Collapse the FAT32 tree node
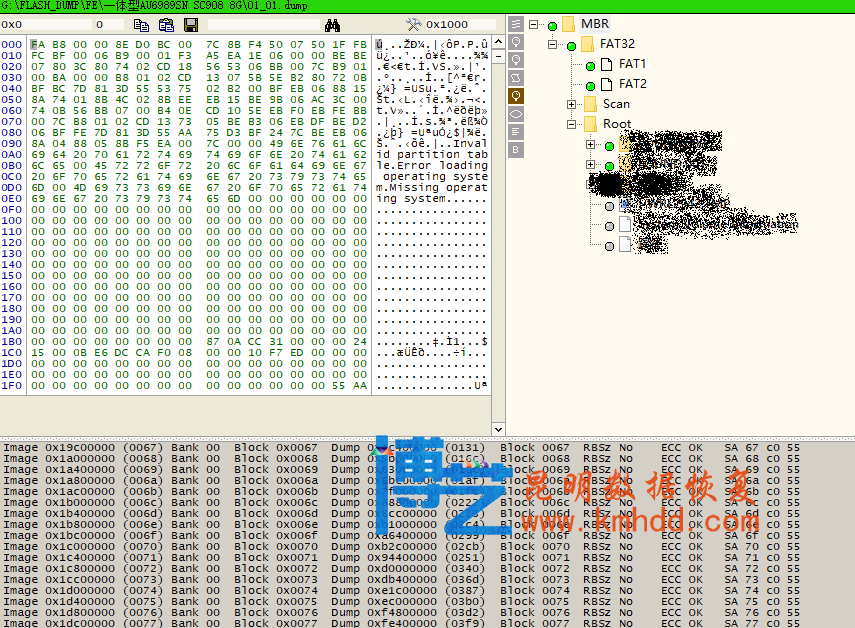Viewport: 855px width, 628px height. click(x=553, y=45)
